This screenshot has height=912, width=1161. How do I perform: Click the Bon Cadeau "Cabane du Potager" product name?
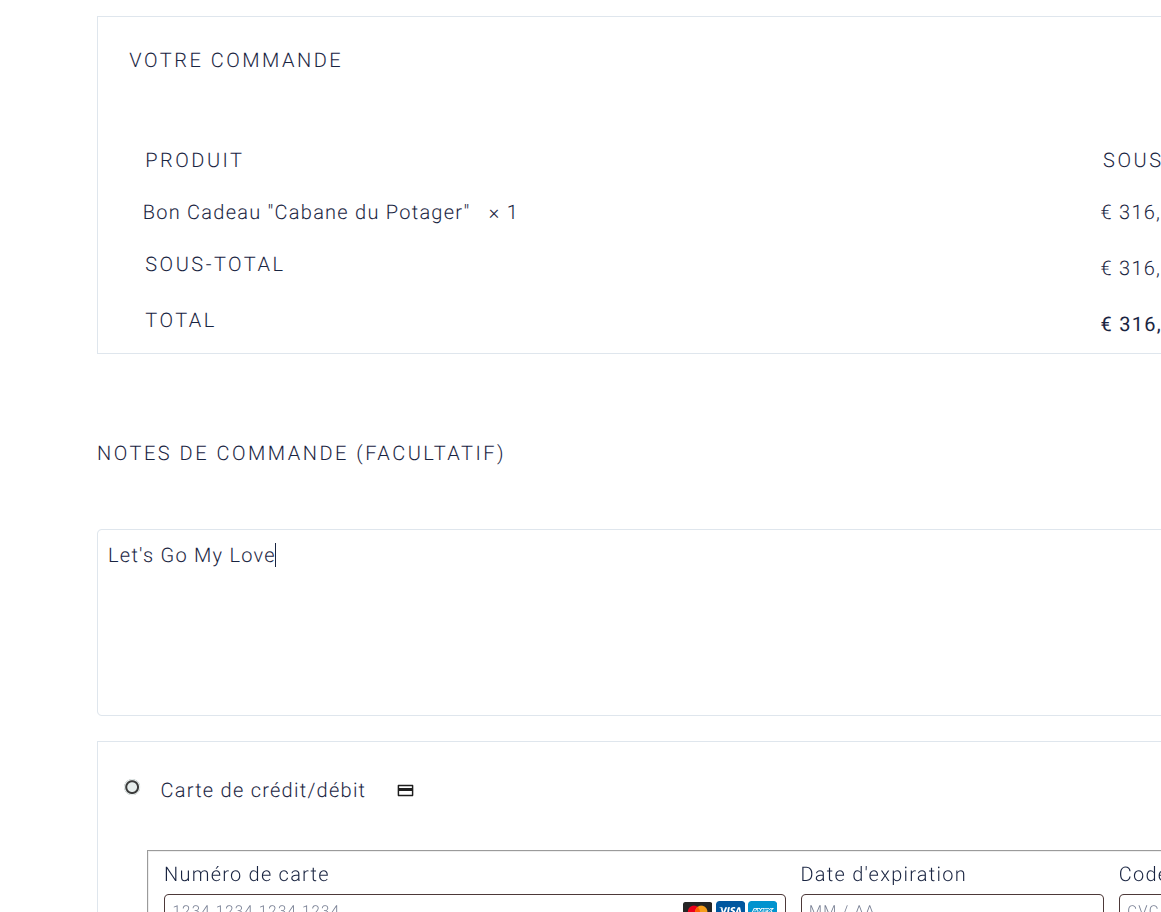(x=306, y=213)
